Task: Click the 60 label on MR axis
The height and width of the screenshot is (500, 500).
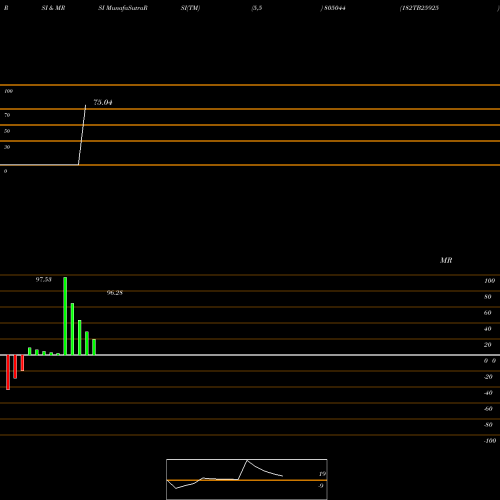Action: (488, 313)
